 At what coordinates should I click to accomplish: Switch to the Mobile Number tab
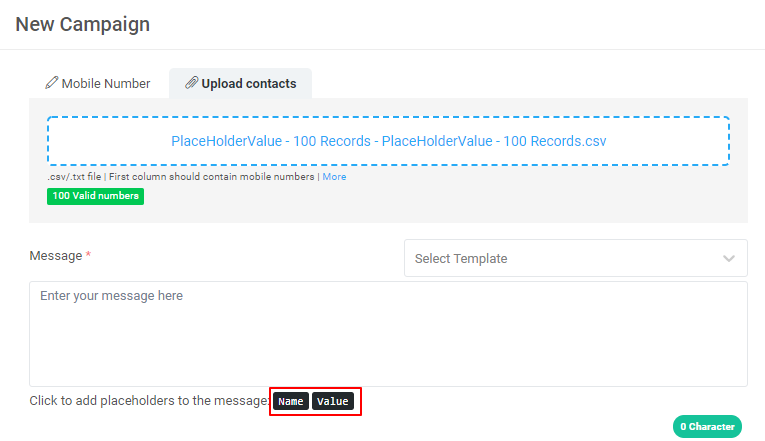coord(98,84)
